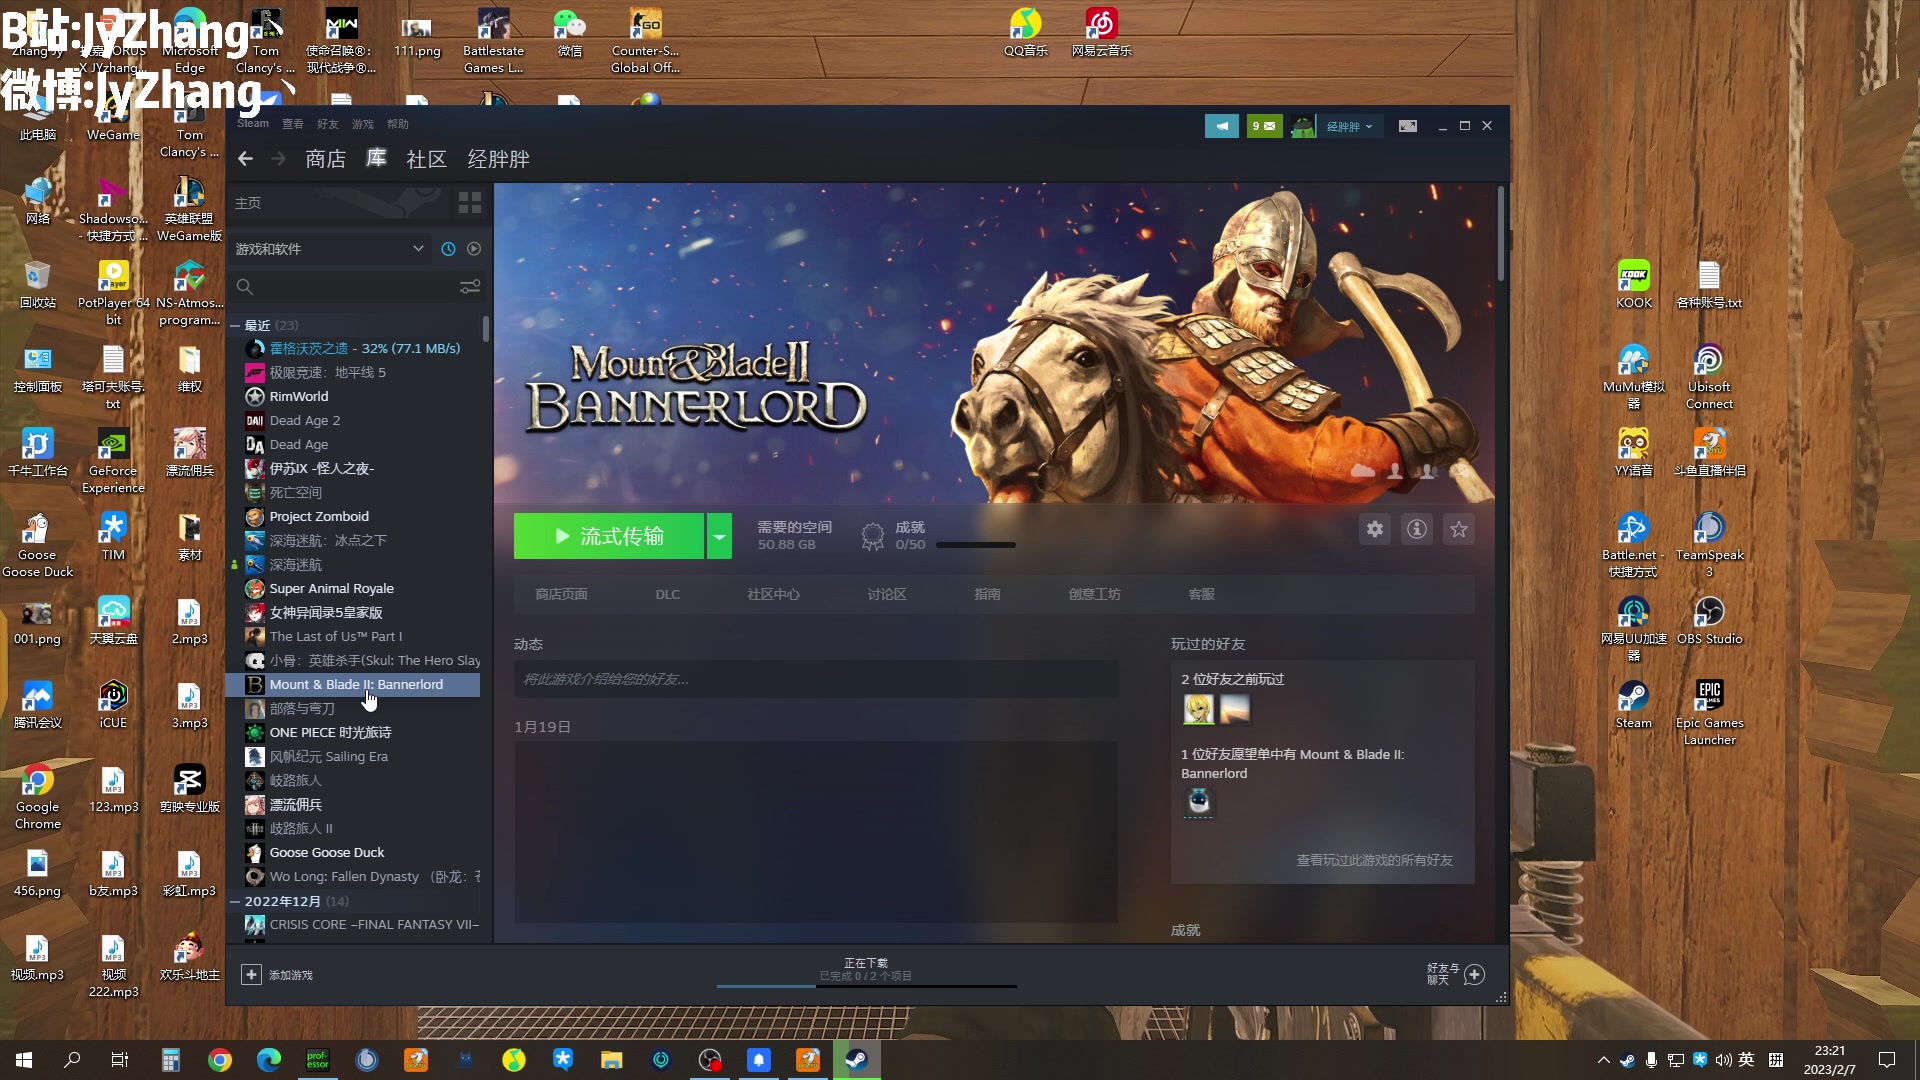Click achievements progress bar 0/50
This screenshot has width=1920, height=1080.
[975, 545]
